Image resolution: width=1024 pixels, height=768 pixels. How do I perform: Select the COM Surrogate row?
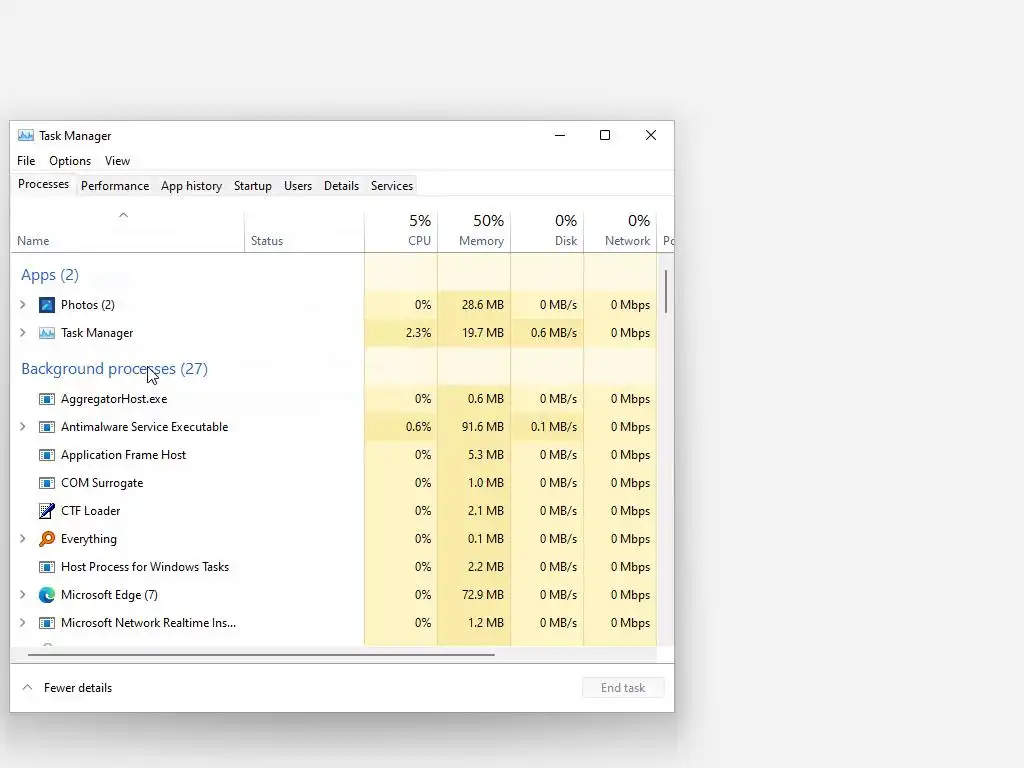tap(333, 483)
